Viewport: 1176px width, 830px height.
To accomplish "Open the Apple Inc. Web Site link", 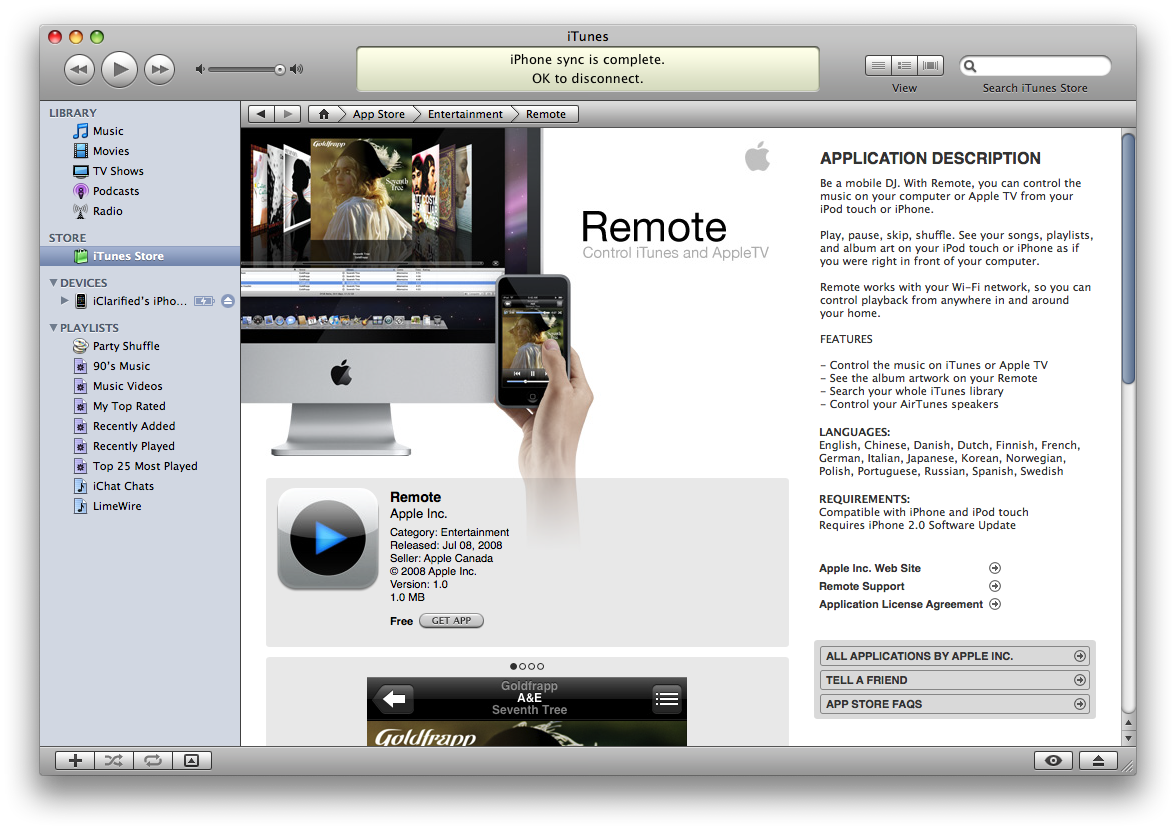I will pyautogui.click(x=870, y=568).
